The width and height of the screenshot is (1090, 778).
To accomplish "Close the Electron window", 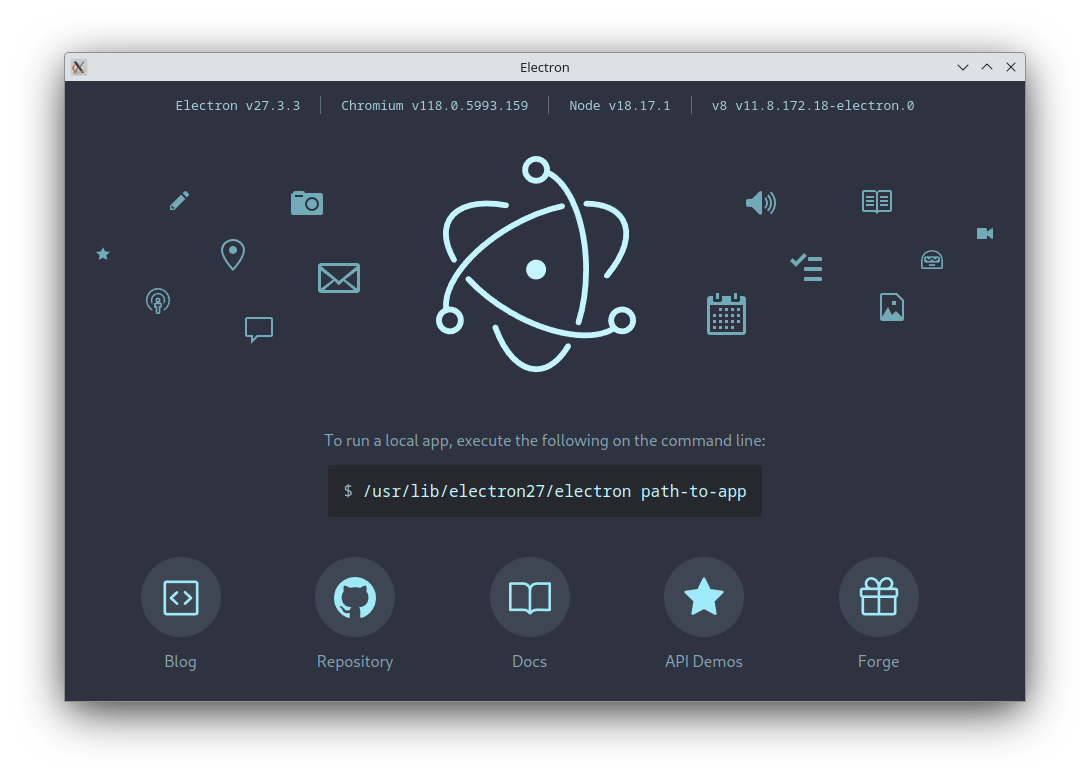I will coord(1011,67).
